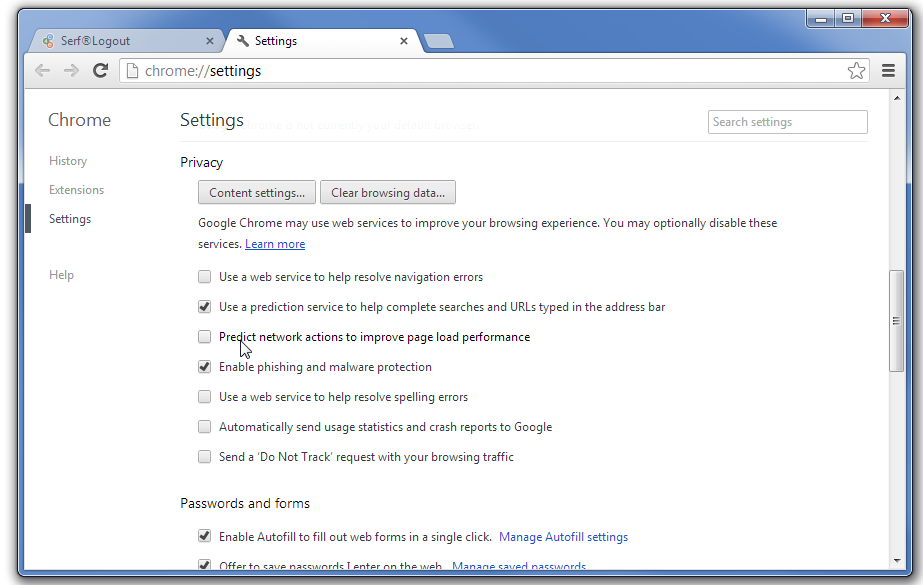The height and width of the screenshot is (585, 923).
Task: Open Manage Autofill settings link
Action: (x=563, y=537)
